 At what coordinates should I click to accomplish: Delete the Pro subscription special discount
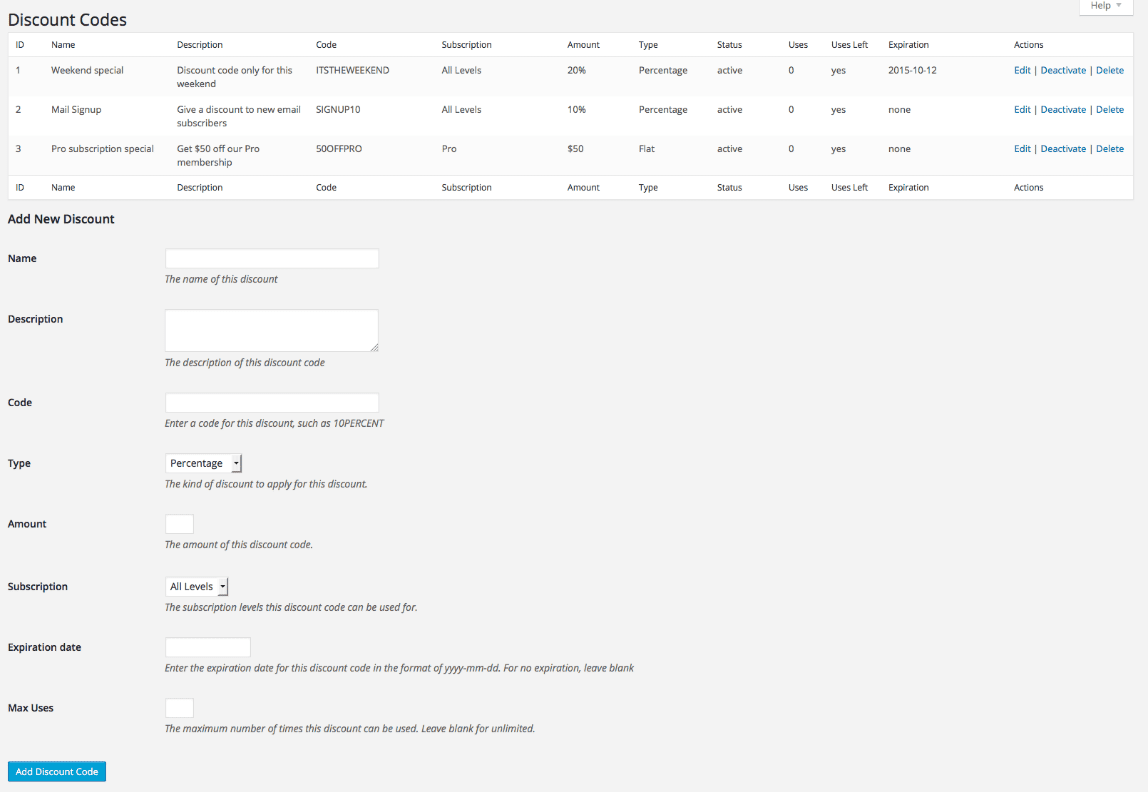[x=1110, y=148]
